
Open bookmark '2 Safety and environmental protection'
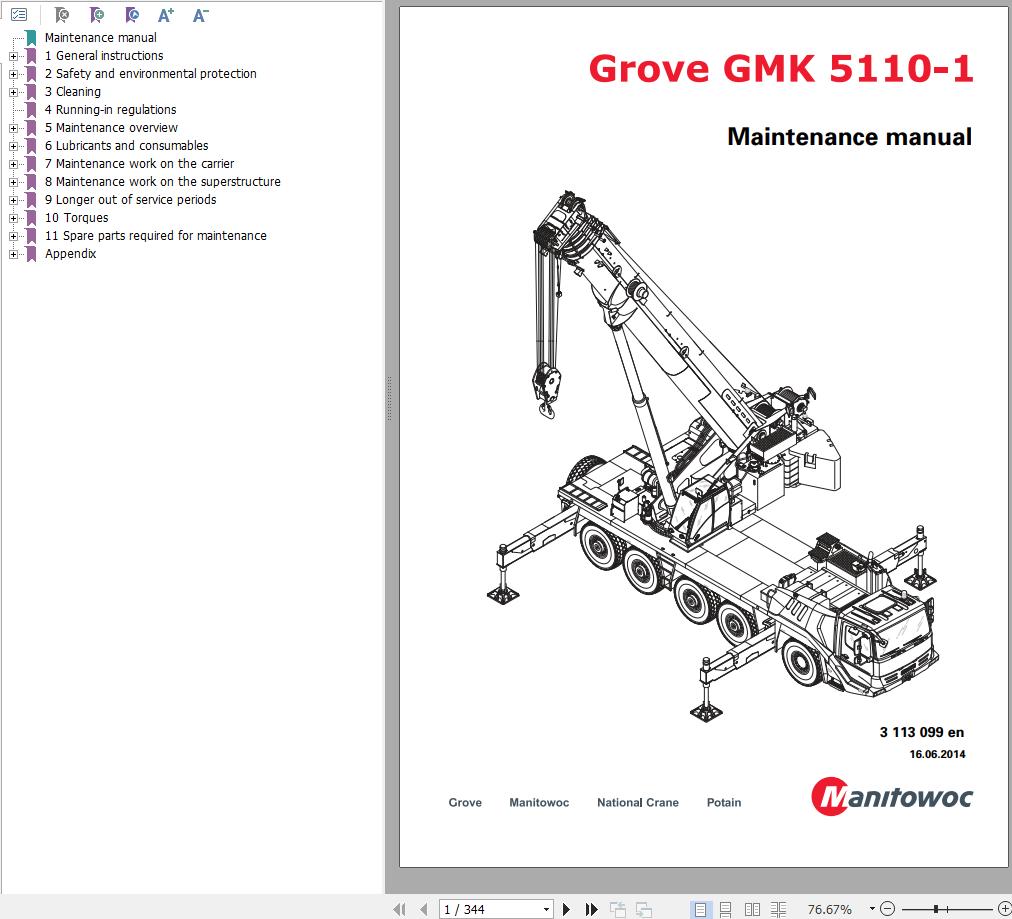pyautogui.click(x=150, y=74)
